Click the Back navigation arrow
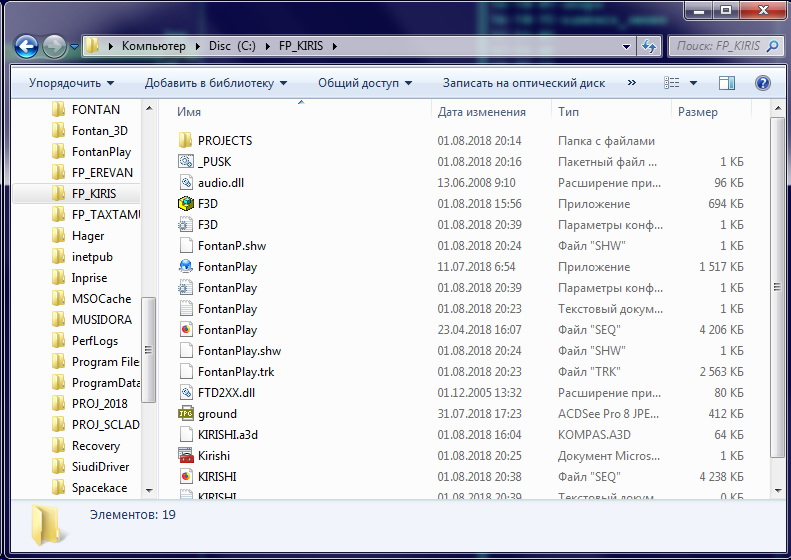The image size is (791, 560). click(x=26, y=47)
